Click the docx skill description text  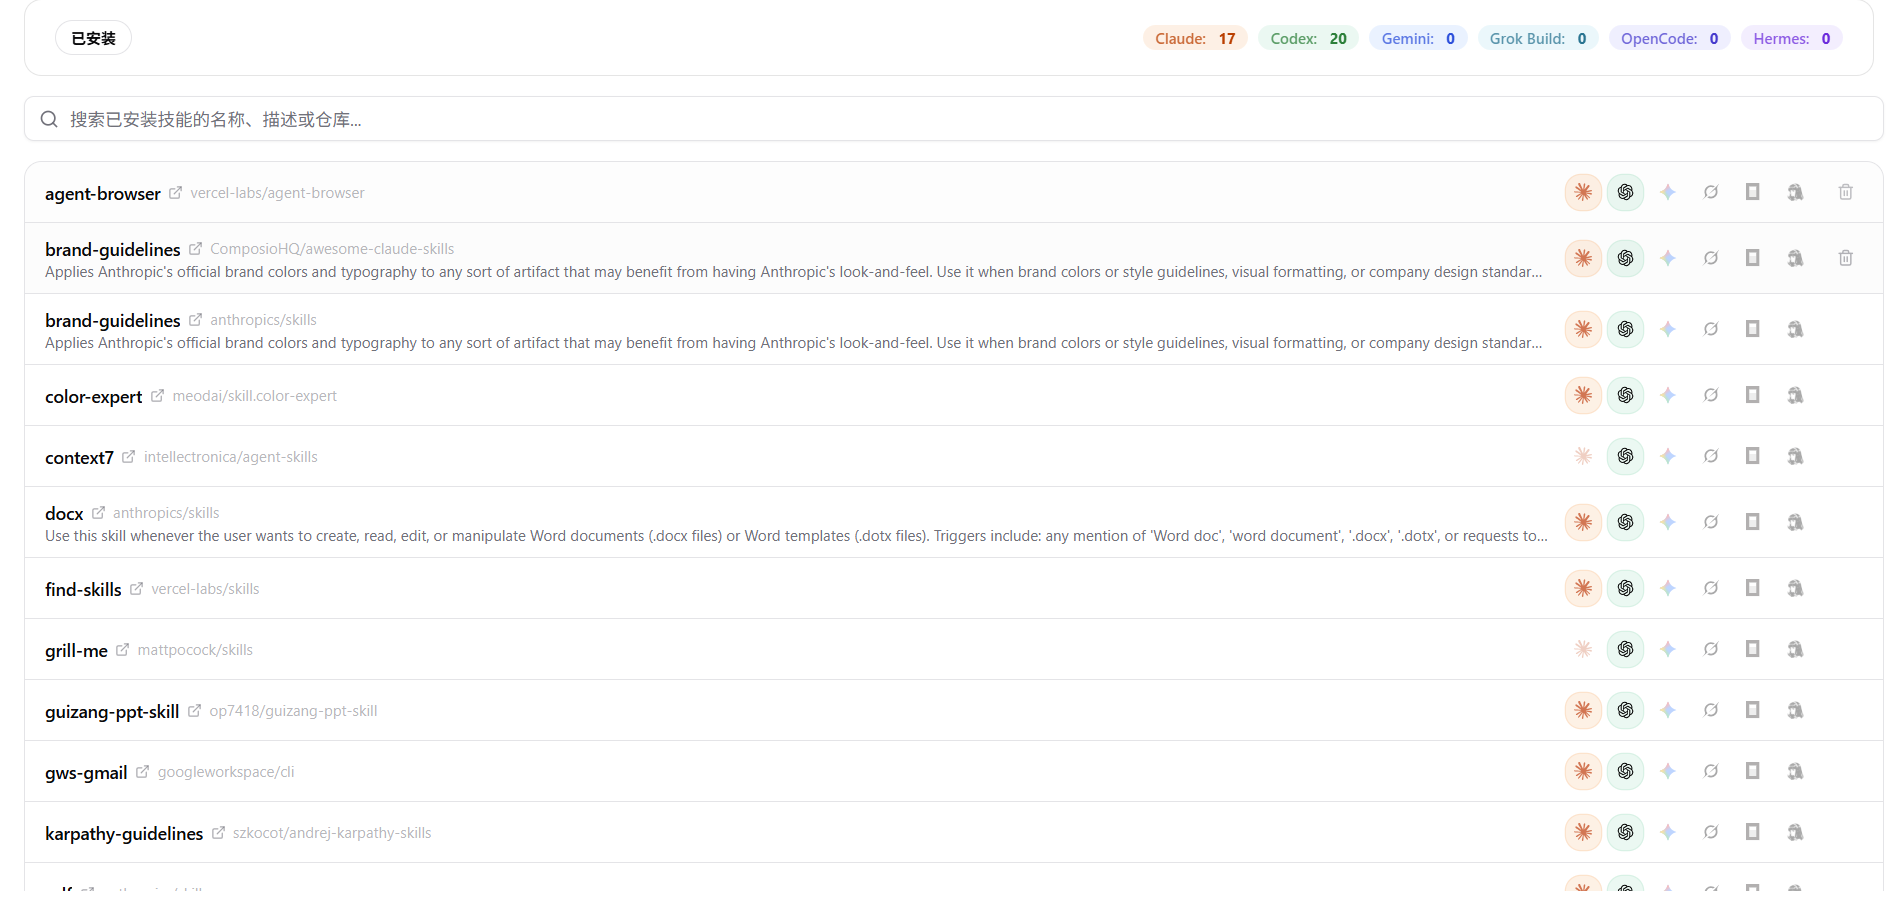796,536
